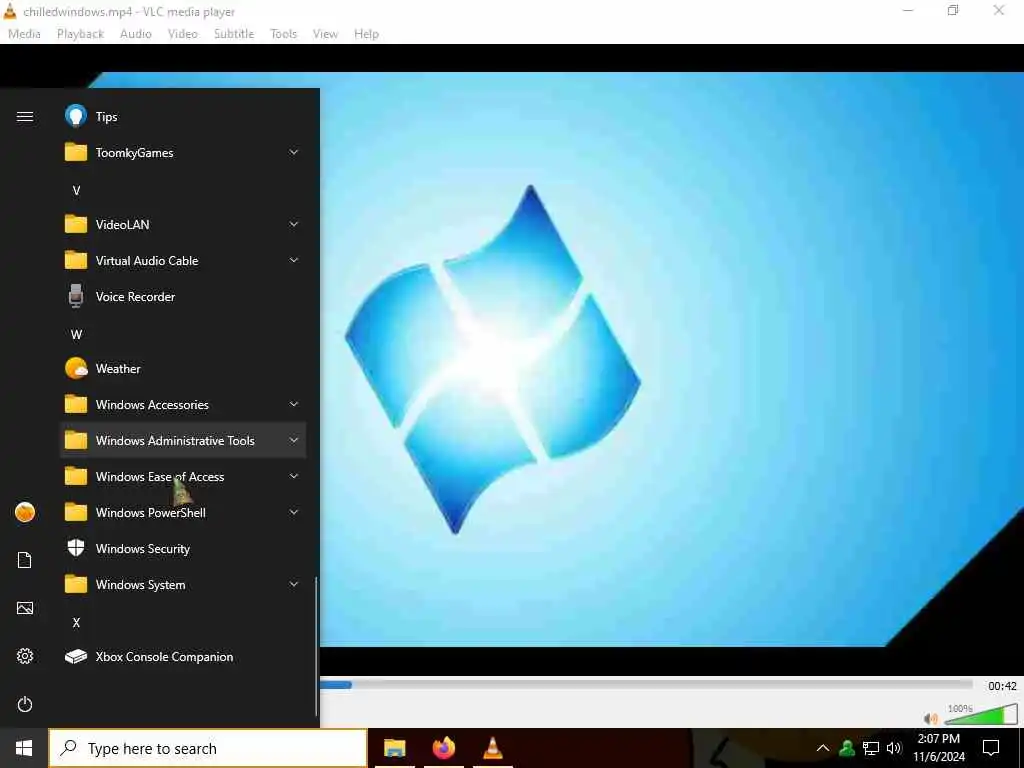
Task: Select the Virtual Audio Cable label
Action: click(147, 261)
